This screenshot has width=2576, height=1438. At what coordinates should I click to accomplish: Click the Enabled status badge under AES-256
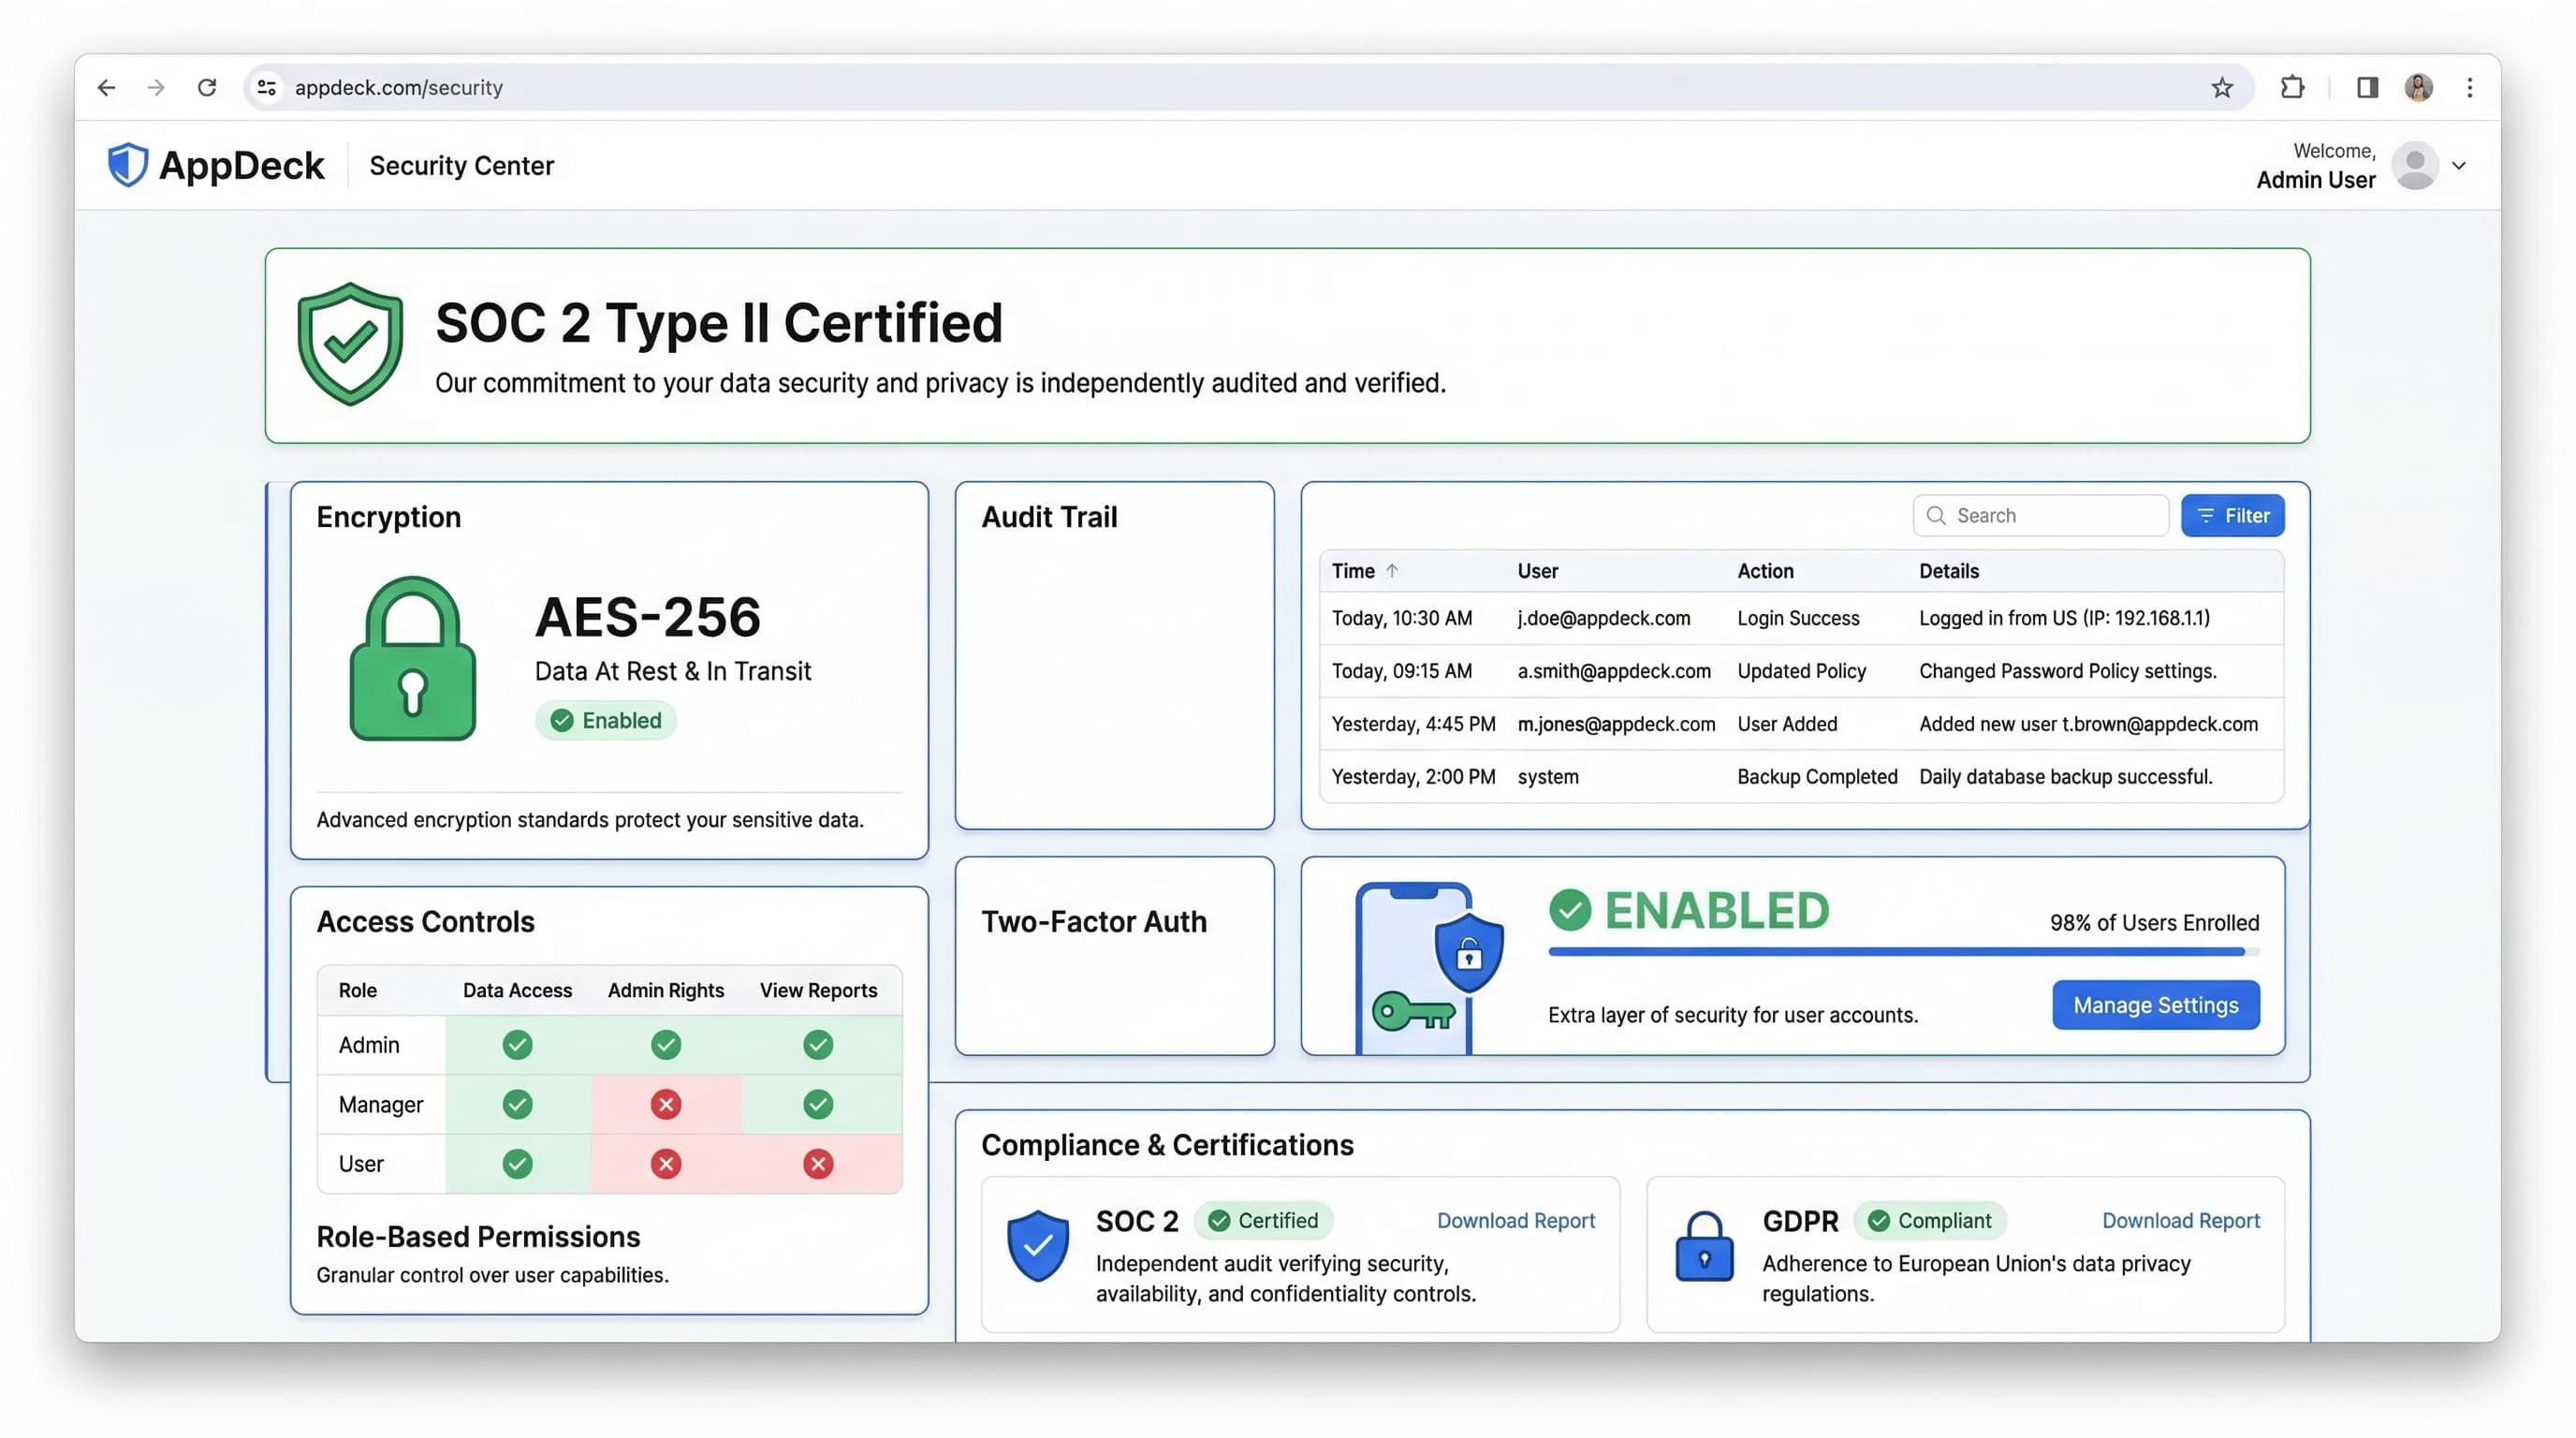pos(606,720)
